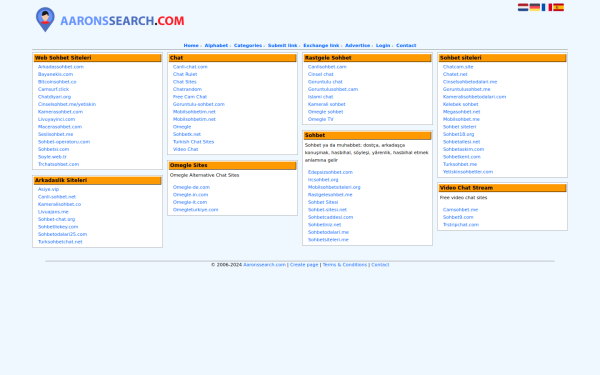Open the Omegle-de.com link
This screenshot has height=375, width=600.
pyautogui.click(x=191, y=187)
